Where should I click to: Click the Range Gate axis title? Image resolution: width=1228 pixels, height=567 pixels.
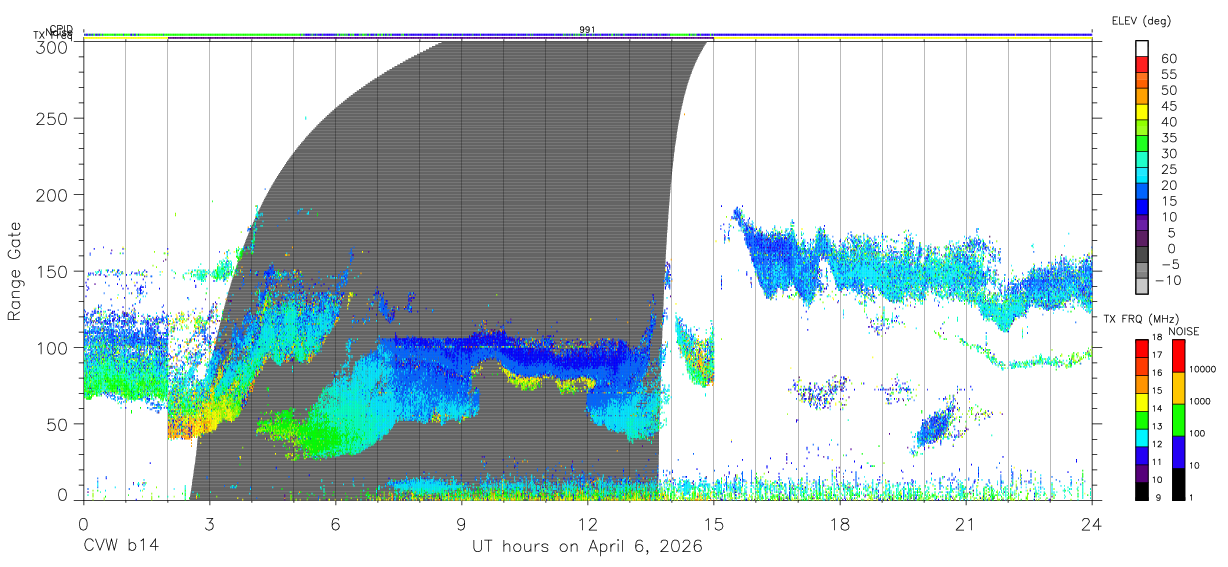(x=15, y=271)
